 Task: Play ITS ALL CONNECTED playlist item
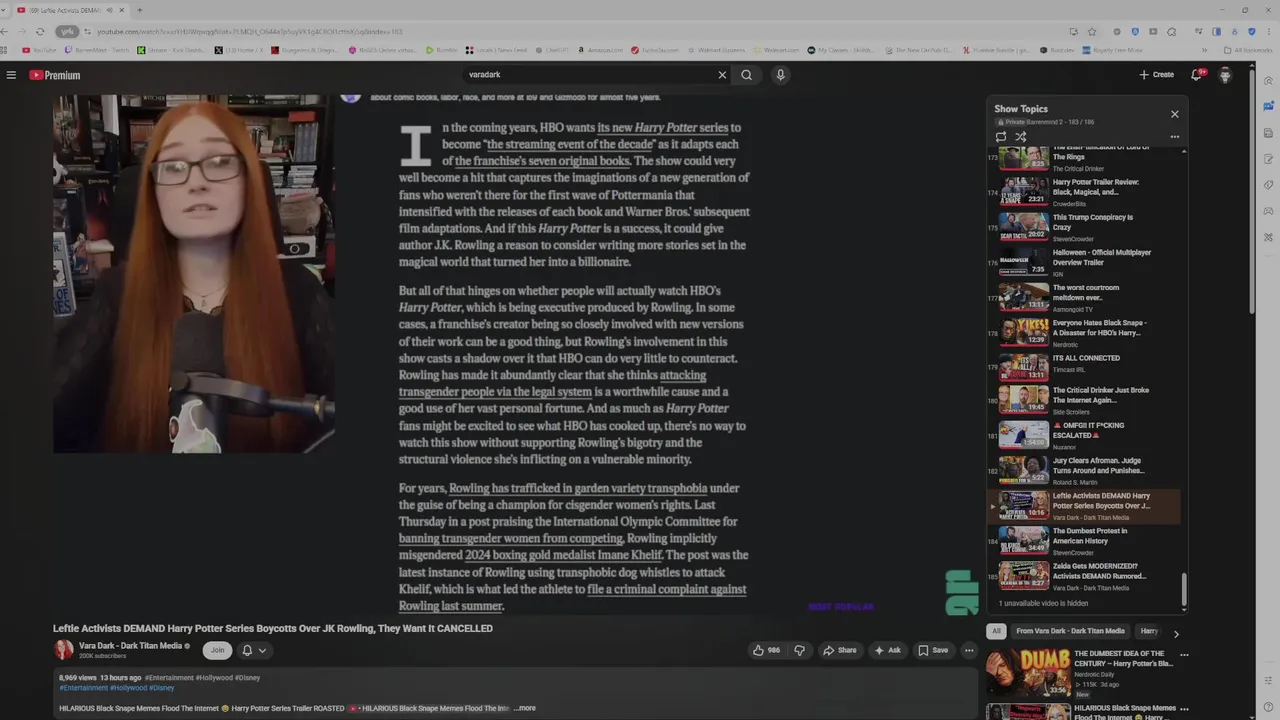(1085, 367)
